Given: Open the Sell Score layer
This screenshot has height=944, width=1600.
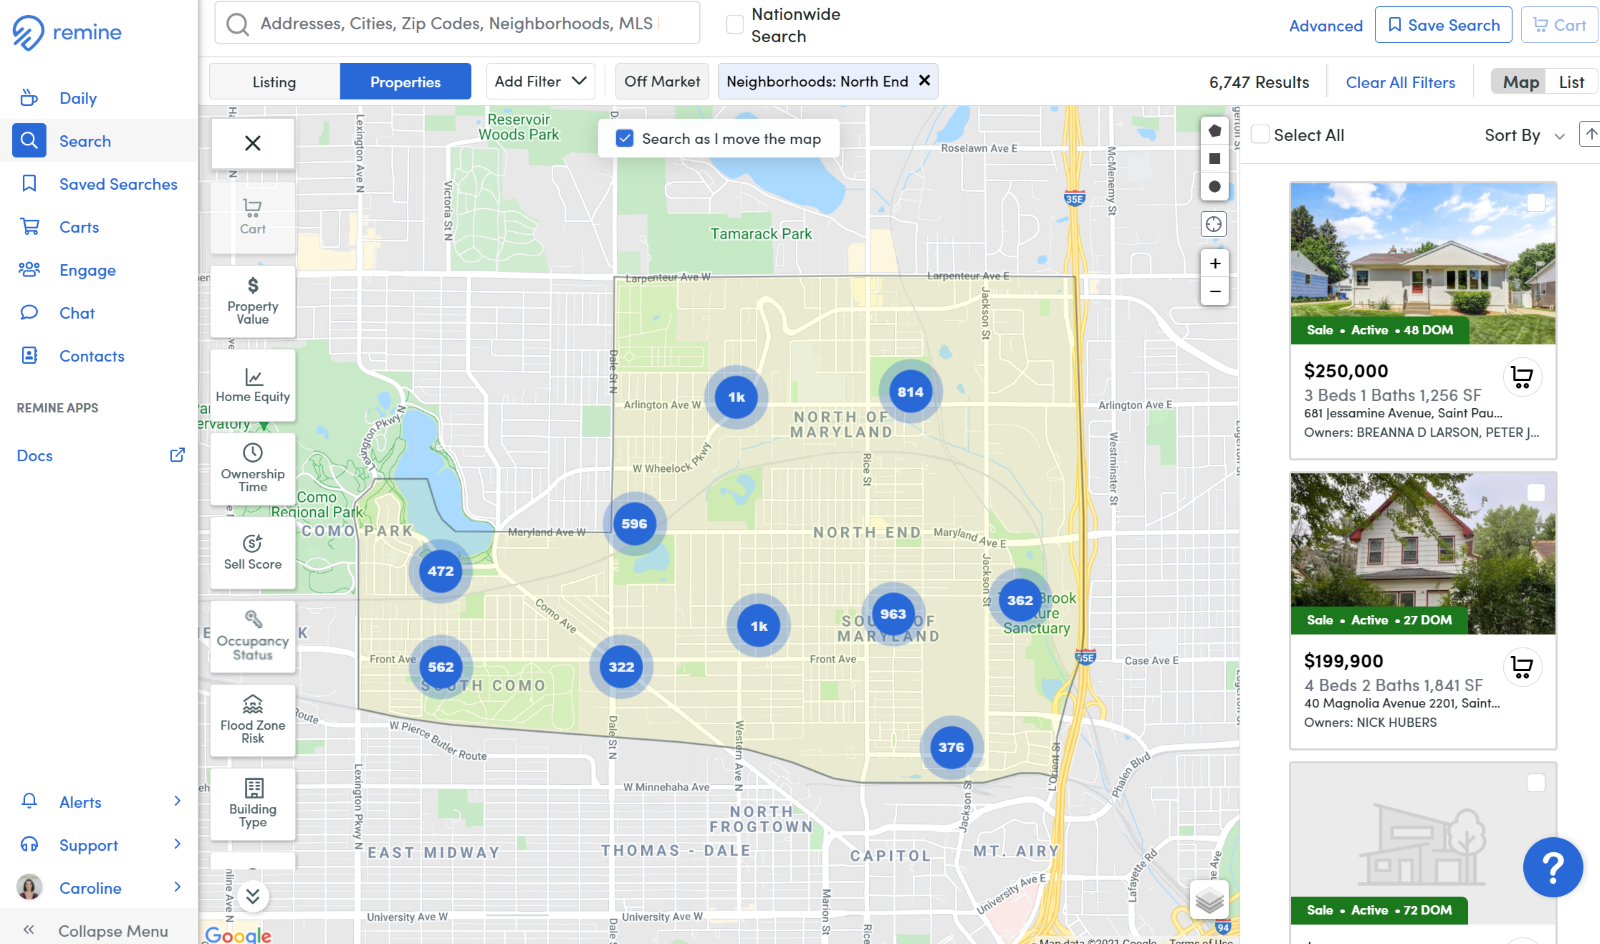Looking at the screenshot, I should [253, 552].
